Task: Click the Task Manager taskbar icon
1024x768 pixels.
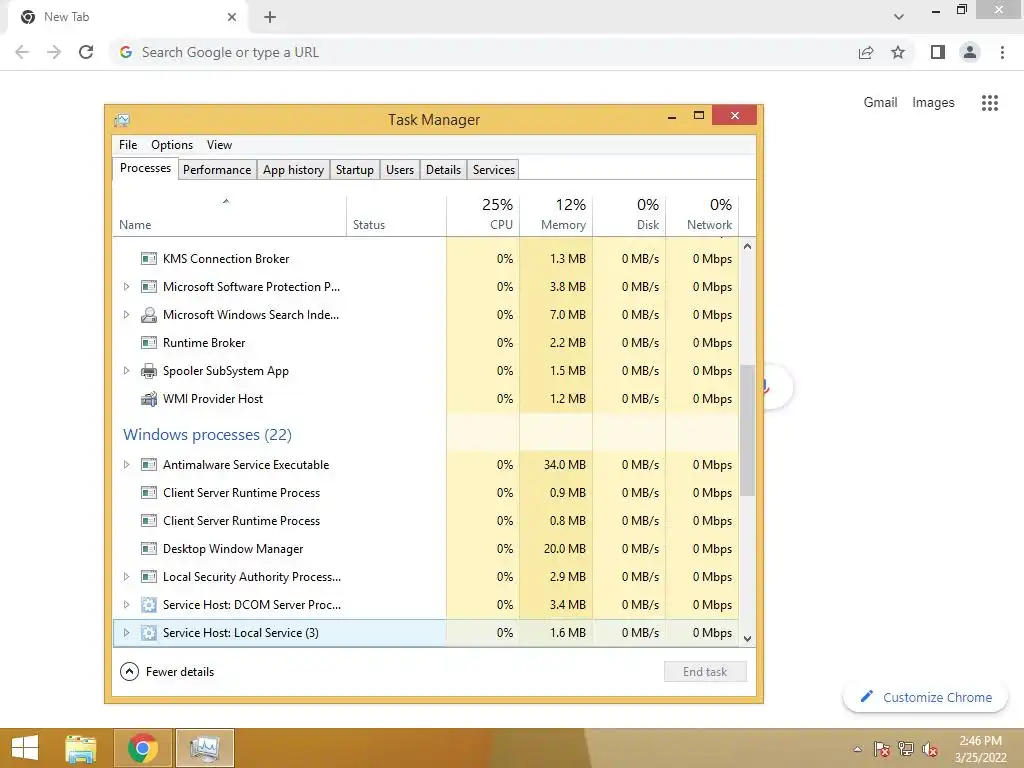Action: click(x=204, y=748)
